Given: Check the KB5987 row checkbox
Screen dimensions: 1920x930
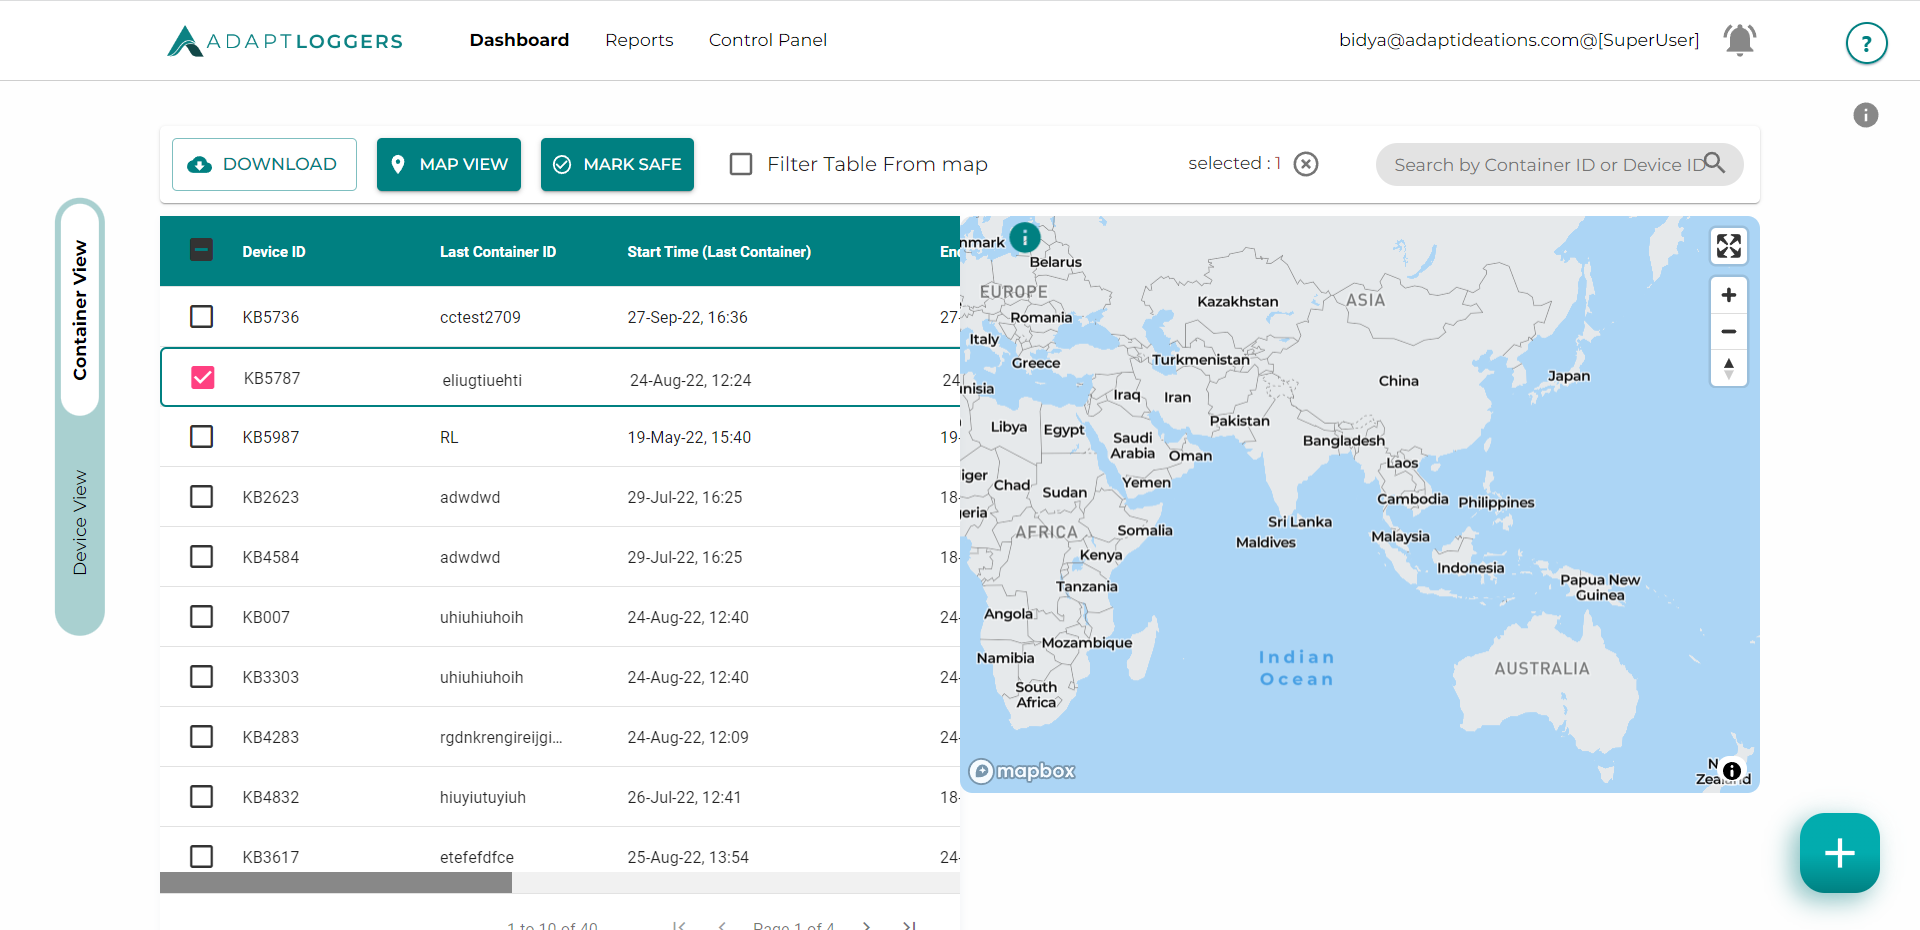Looking at the screenshot, I should click(x=202, y=437).
